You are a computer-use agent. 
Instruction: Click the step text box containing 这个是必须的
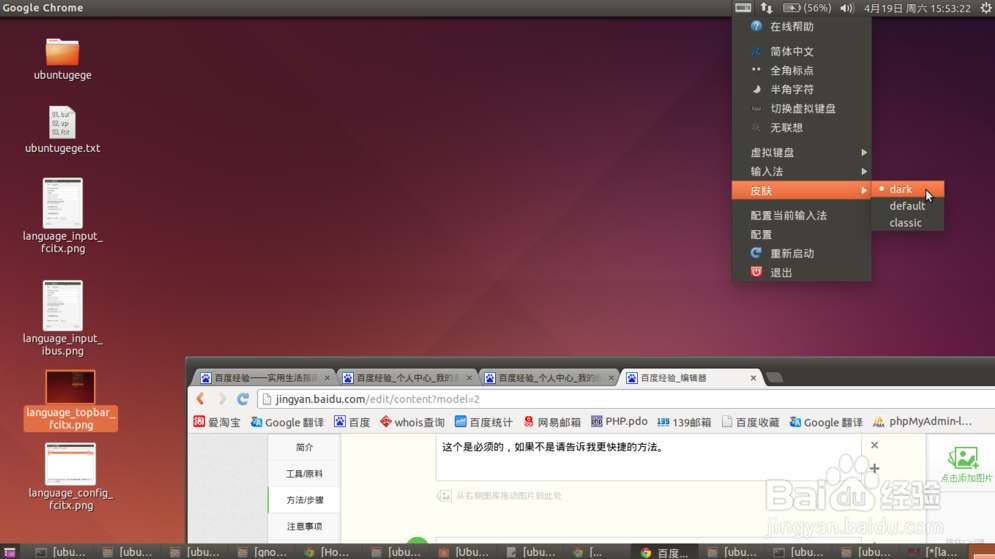pos(649,457)
